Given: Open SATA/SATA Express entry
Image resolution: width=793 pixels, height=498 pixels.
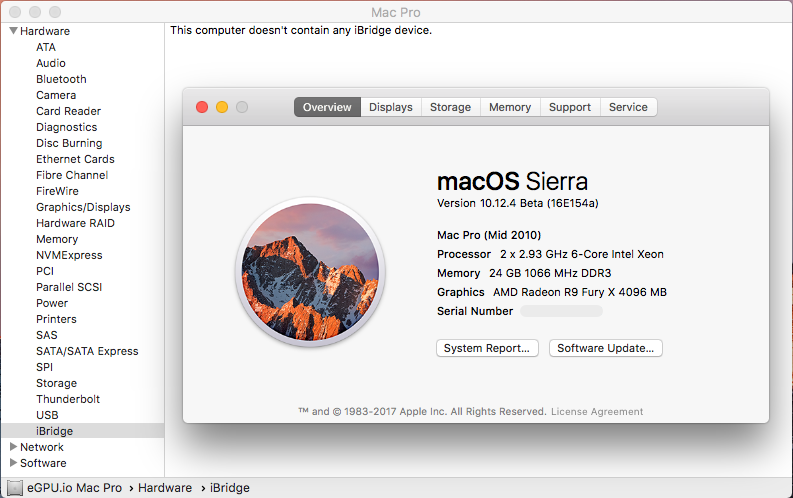Looking at the screenshot, I should 87,351.
